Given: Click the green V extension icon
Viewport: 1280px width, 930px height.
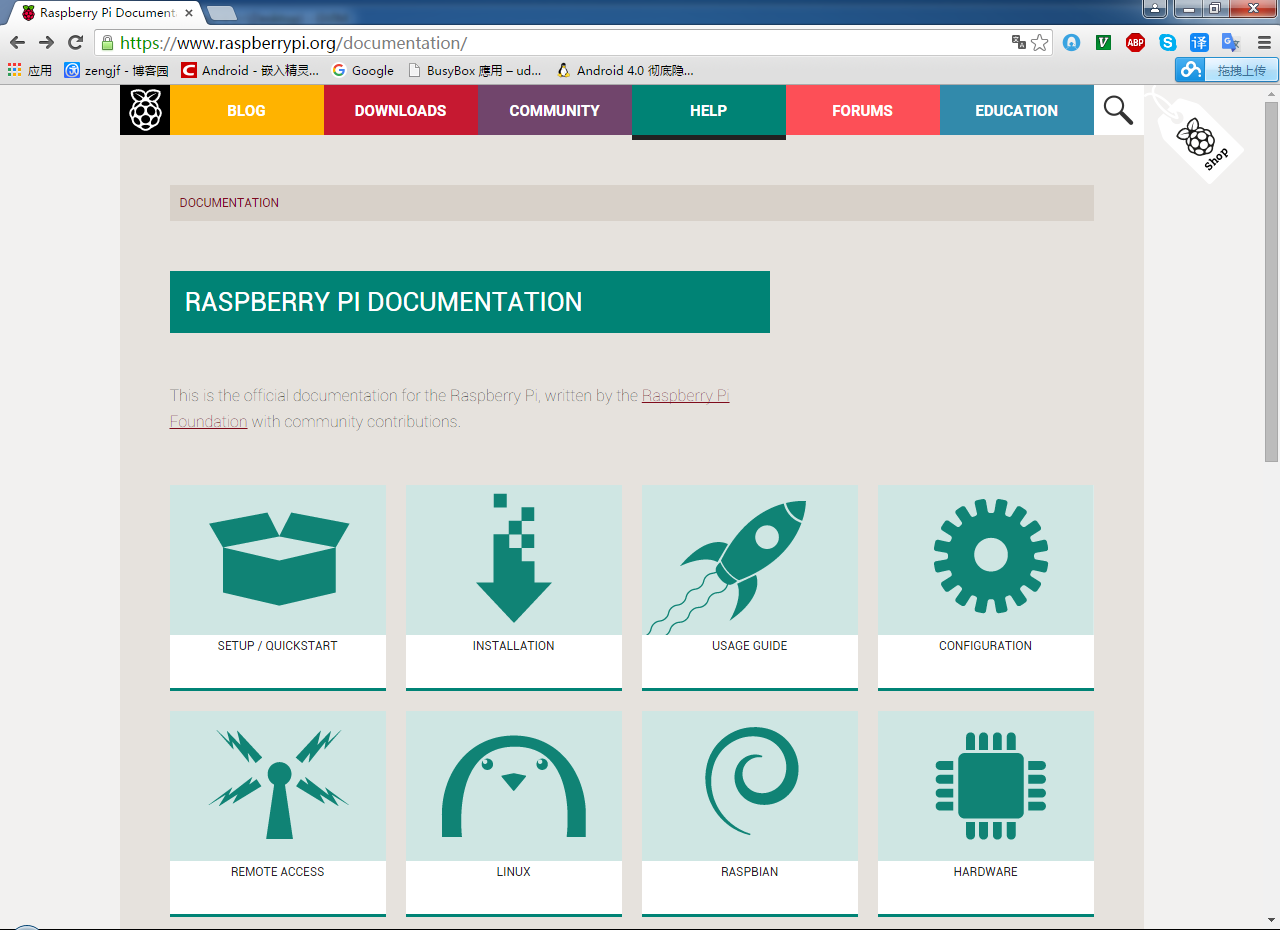Looking at the screenshot, I should tap(1103, 42).
